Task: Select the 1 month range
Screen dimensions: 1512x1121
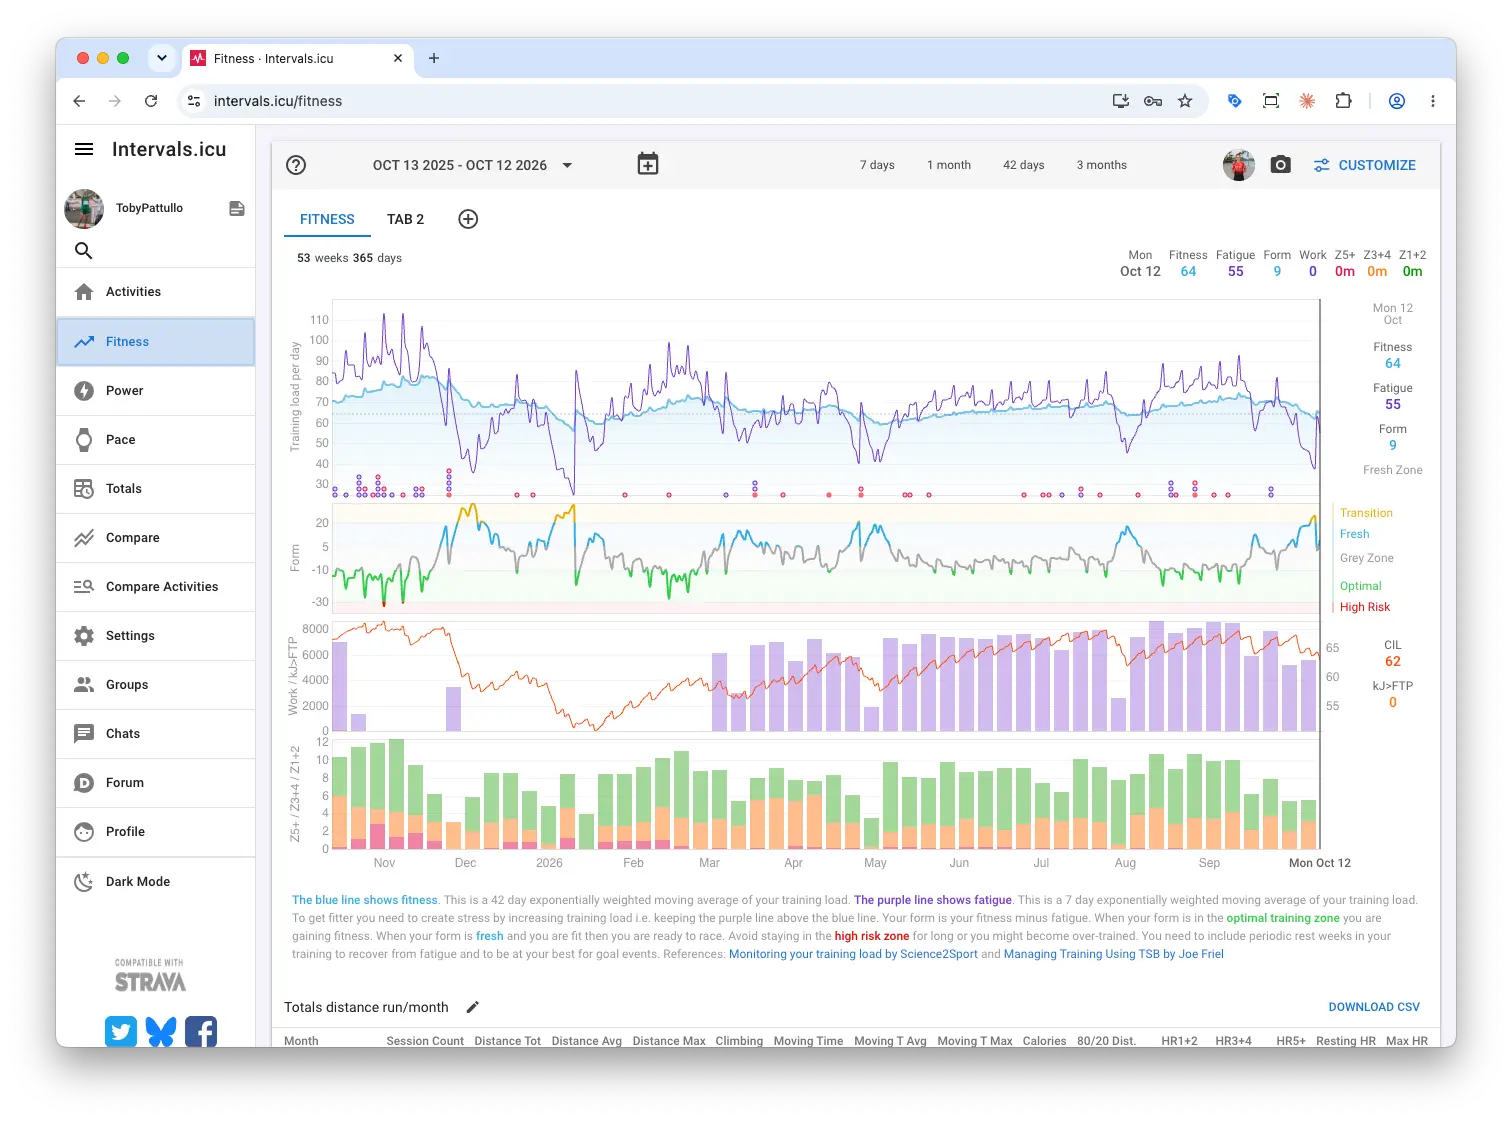Action: [949, 165]
